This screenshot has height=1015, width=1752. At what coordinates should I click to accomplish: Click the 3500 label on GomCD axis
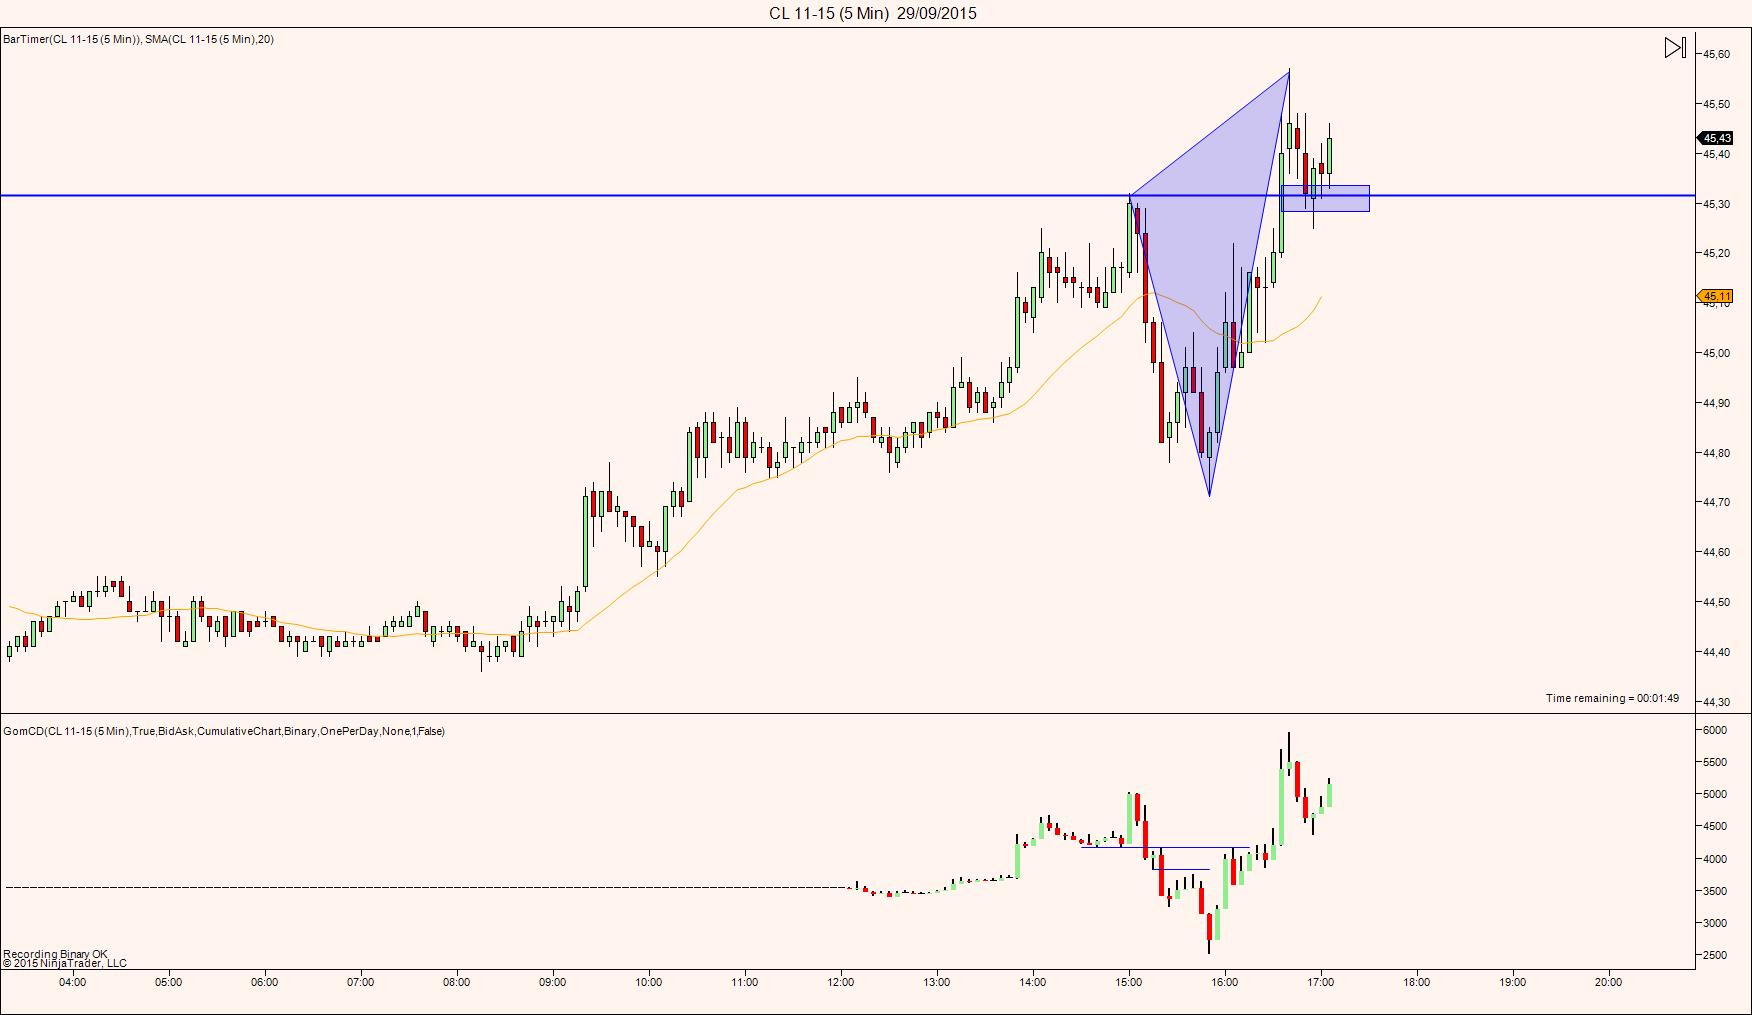1714,891
